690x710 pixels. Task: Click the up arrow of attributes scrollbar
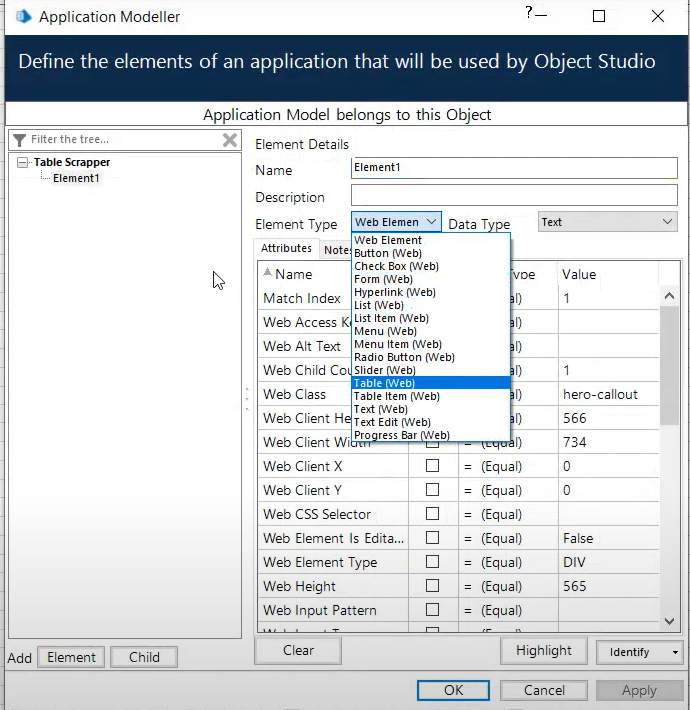pyautogui.click(x=670, y=297)
